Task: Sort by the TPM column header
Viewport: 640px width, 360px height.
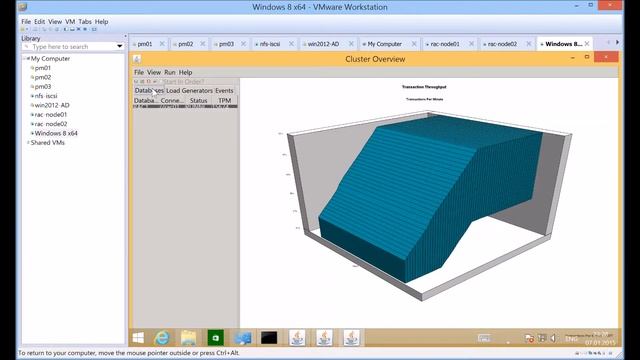Action: [x=224, y=100]
